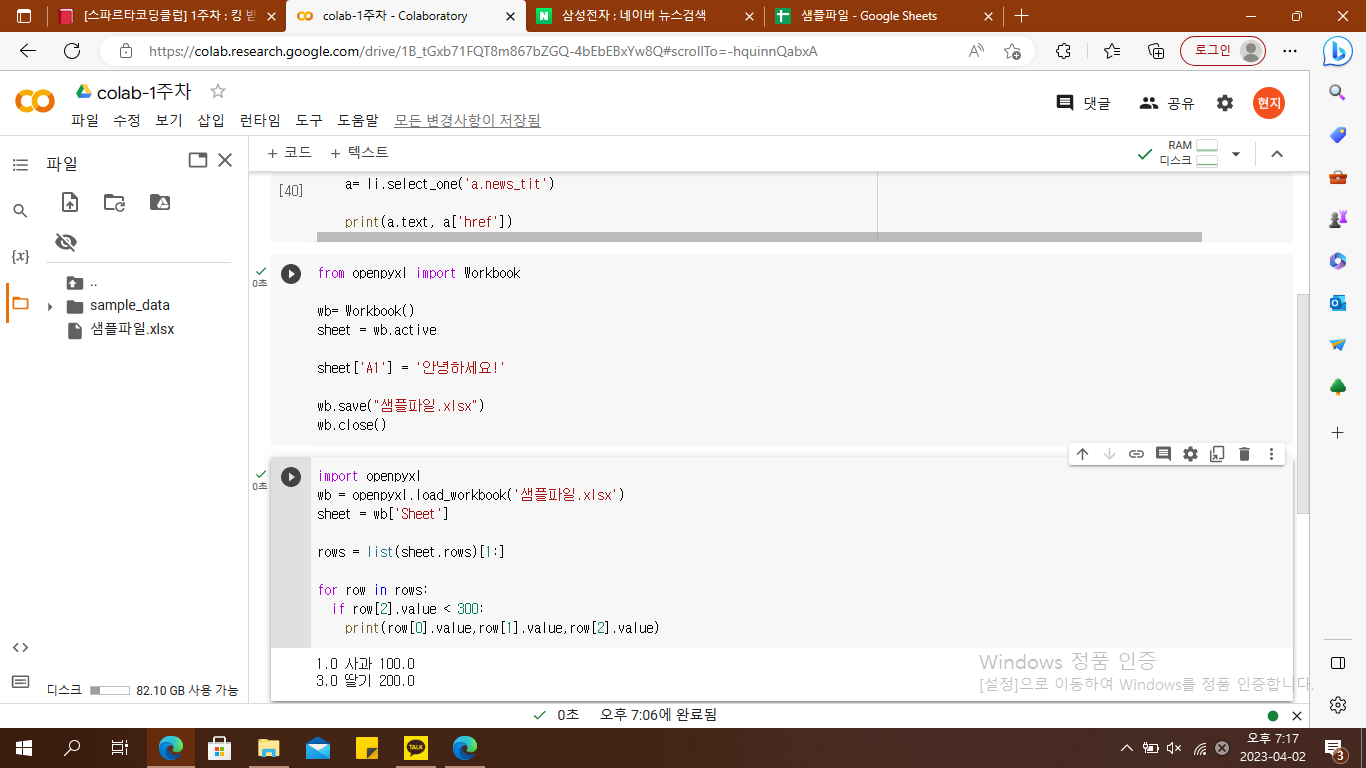
Task: Click 모든 변경사항이 저장됨 link
Action: 467,120
